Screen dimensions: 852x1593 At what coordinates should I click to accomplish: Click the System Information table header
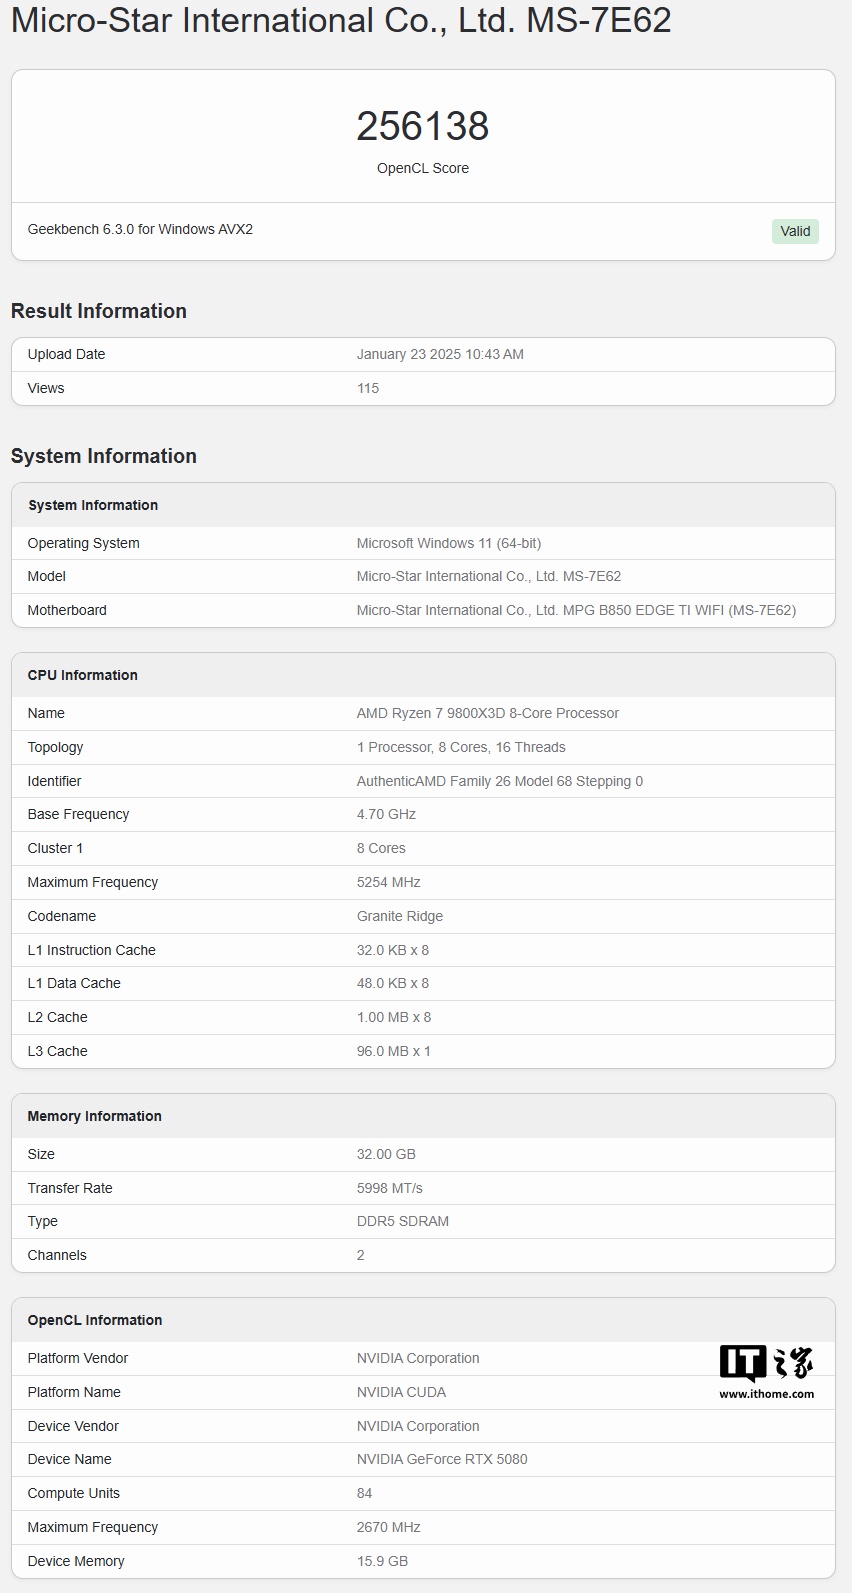[93, 505]
